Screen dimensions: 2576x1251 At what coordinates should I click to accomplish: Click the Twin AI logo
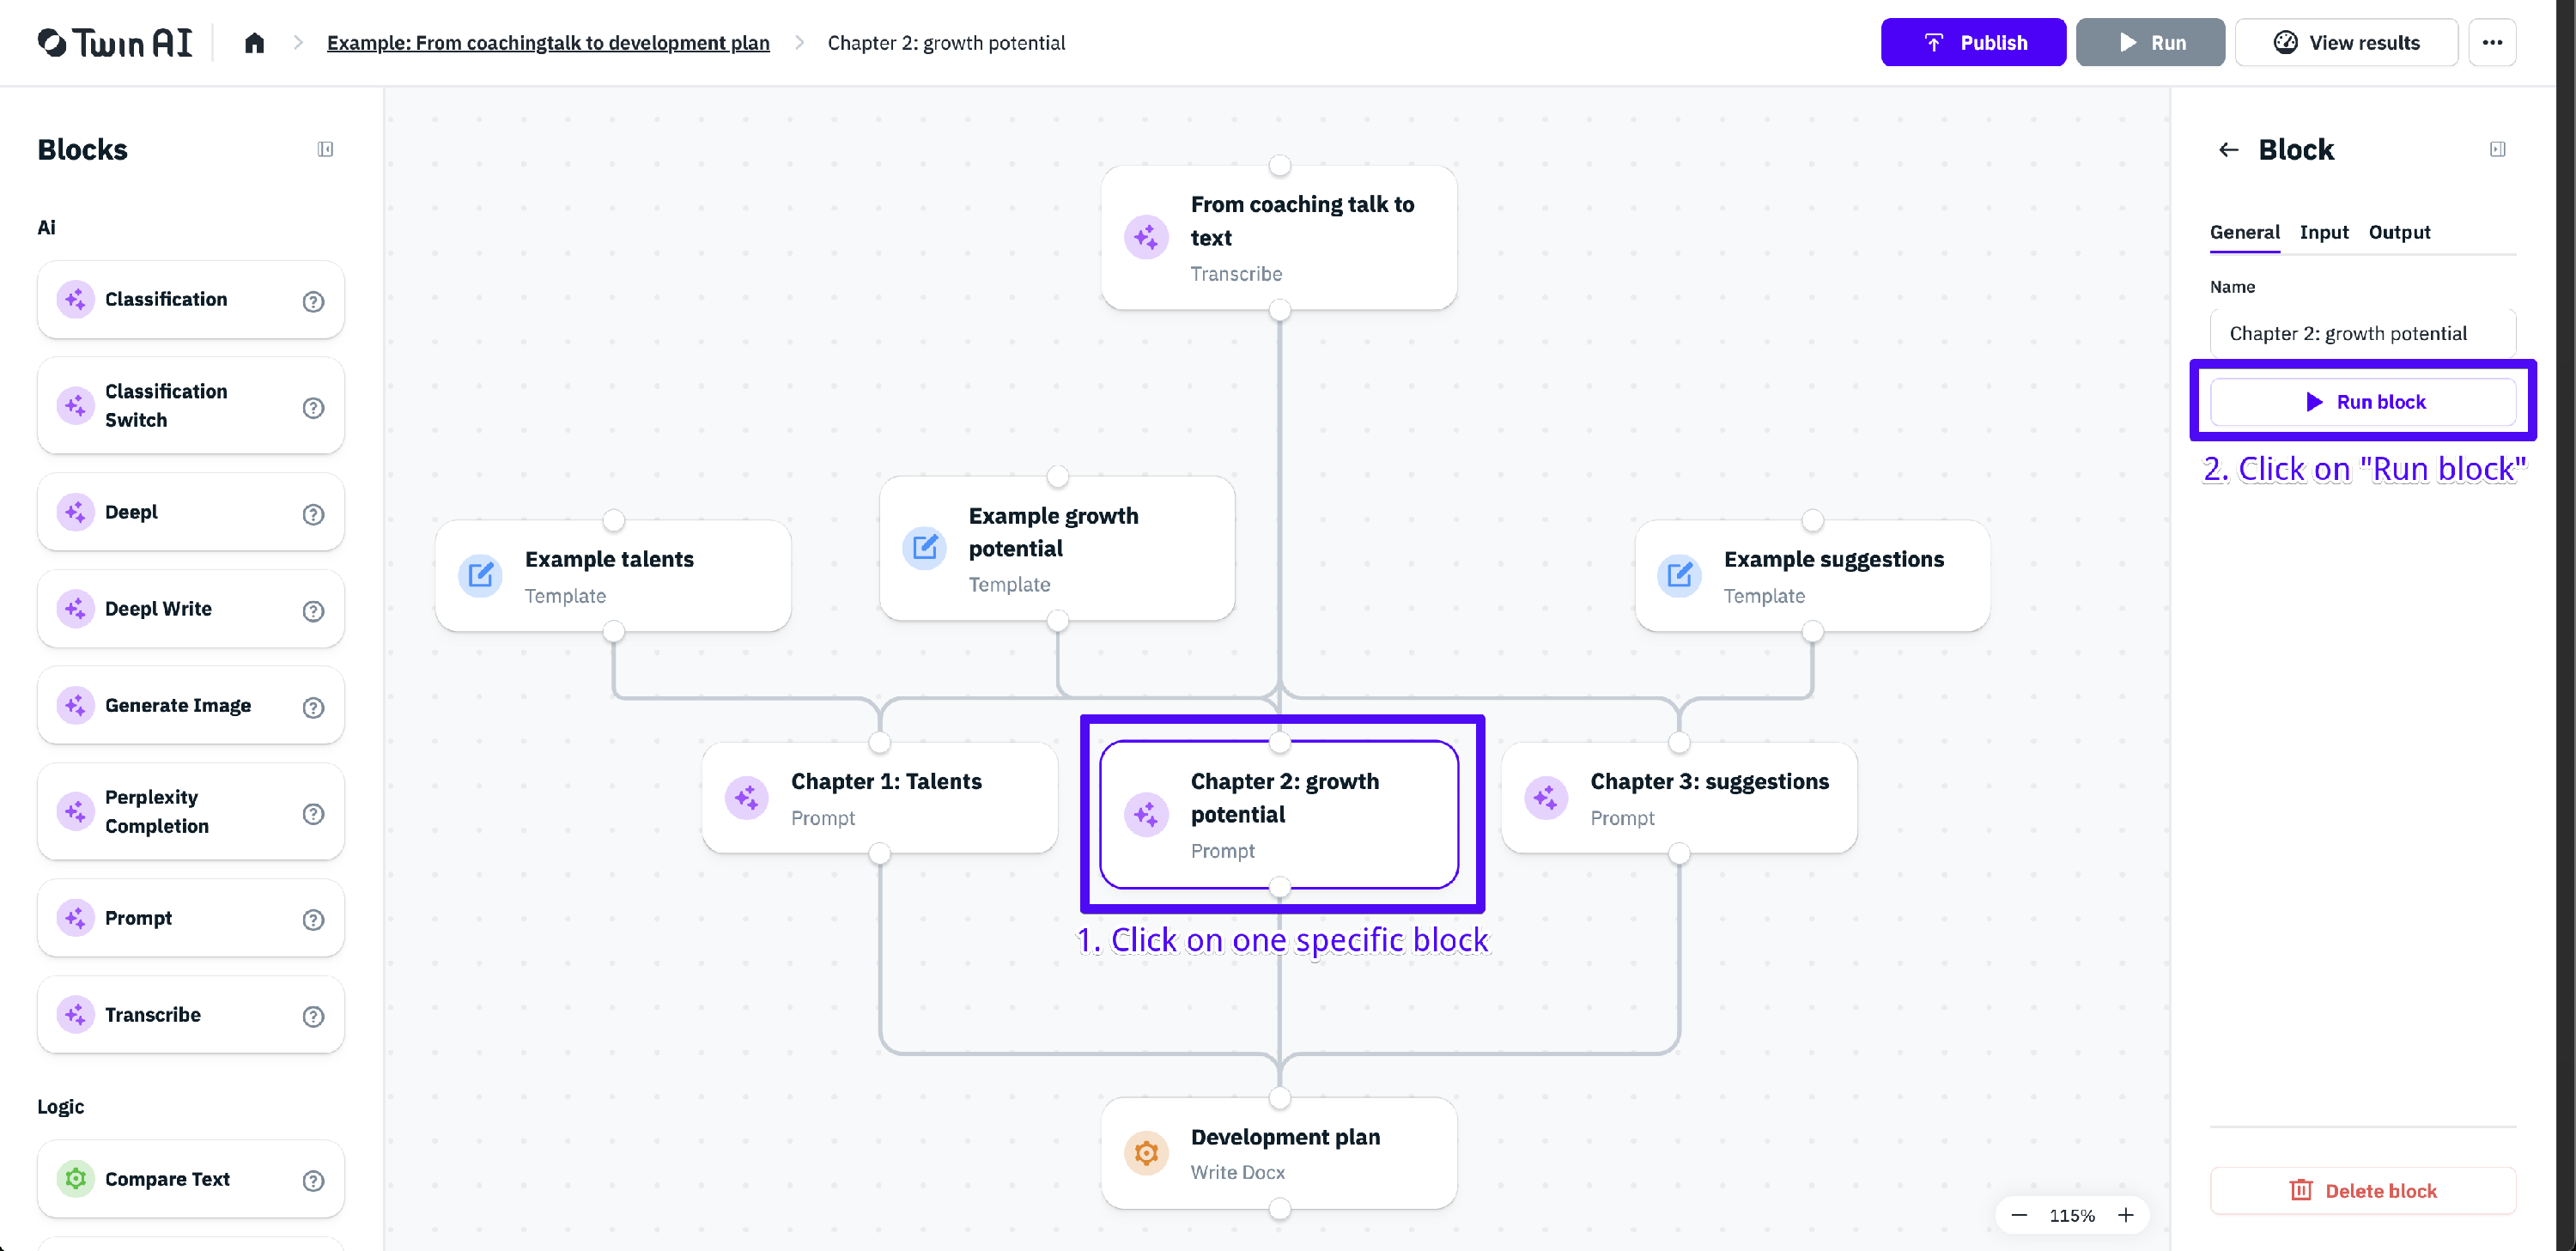(115, 43)
